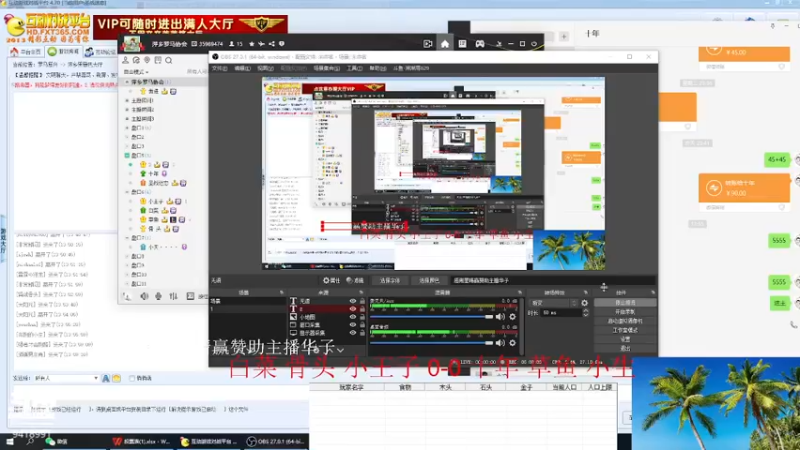Click book panel icon beside home icon
Viewport: 800px width, 450px height.
click(462, 44)
